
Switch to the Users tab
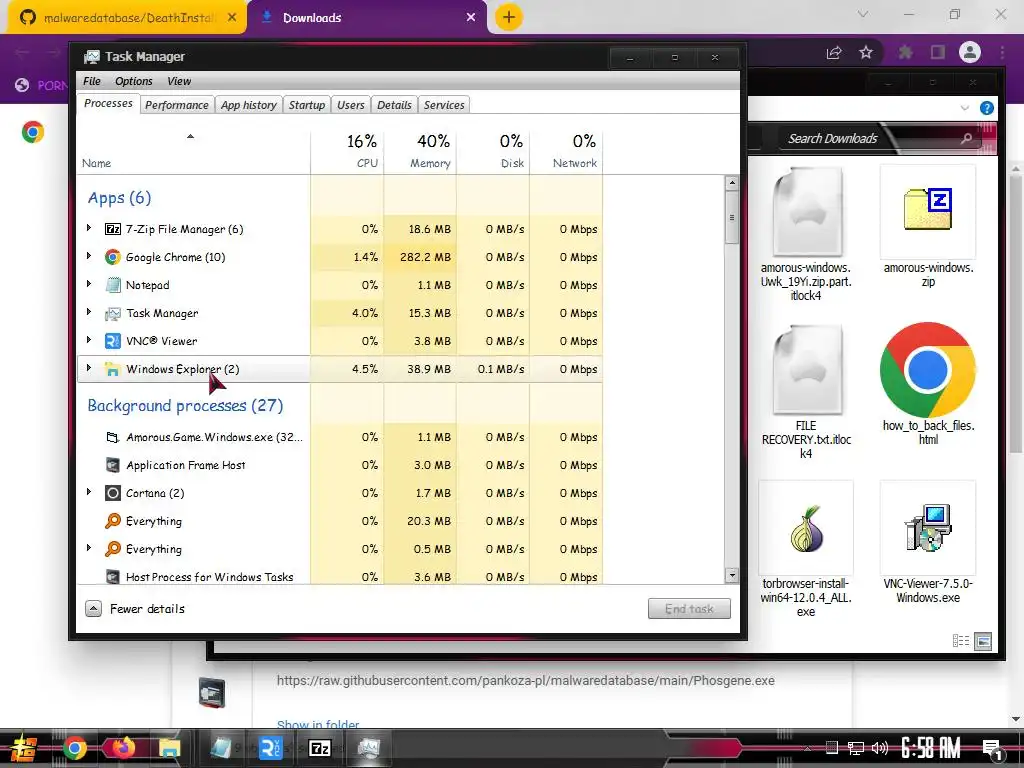click(x=351, y=105)
